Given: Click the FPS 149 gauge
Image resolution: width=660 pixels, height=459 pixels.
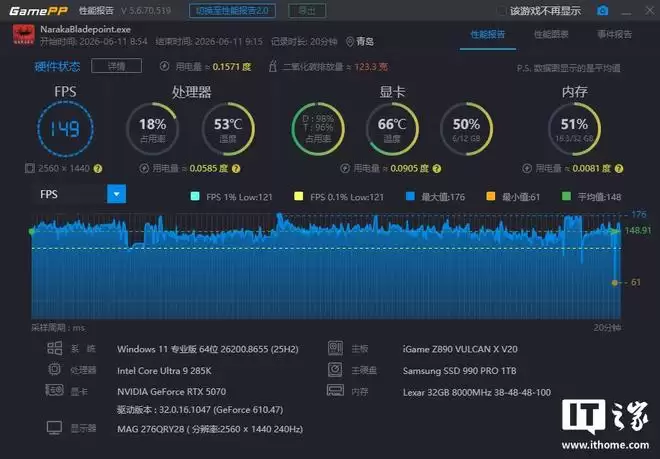Looking at the screenshot, I should 65,128.
